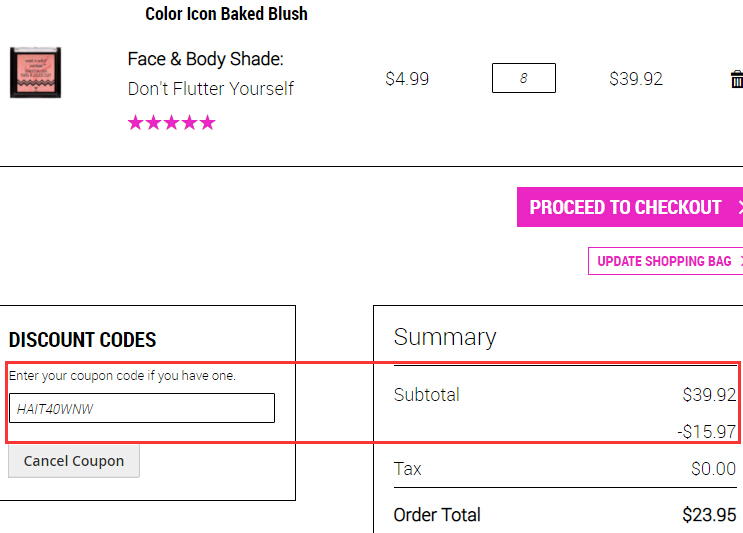Open the Color Icon Baked Blush product title
Viewport: 743px width, 533px height.
point(226,14)
